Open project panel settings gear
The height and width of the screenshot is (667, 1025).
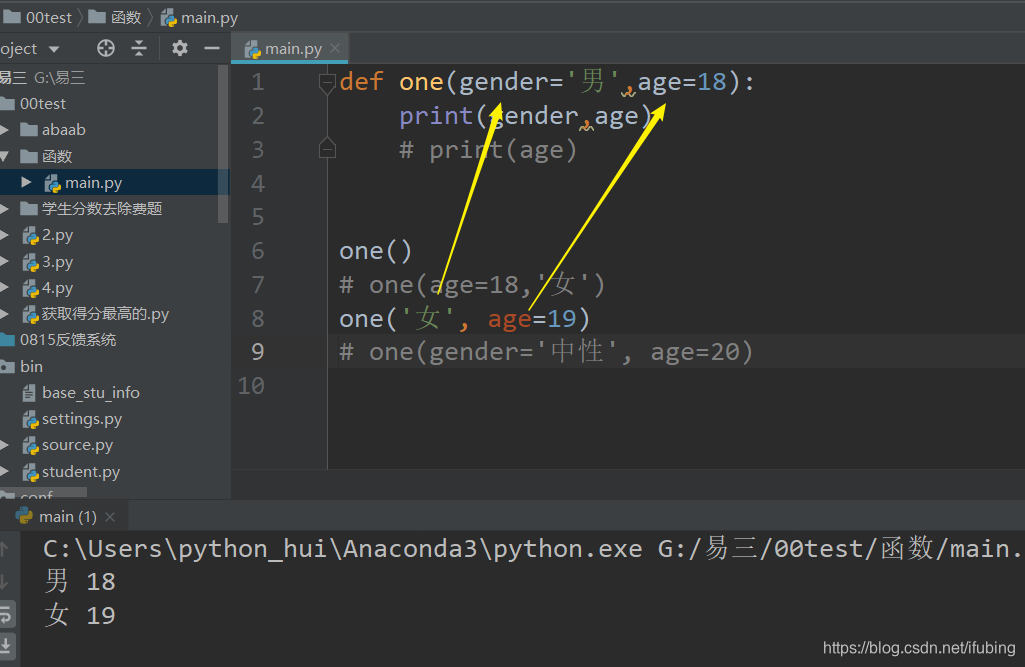180,48
